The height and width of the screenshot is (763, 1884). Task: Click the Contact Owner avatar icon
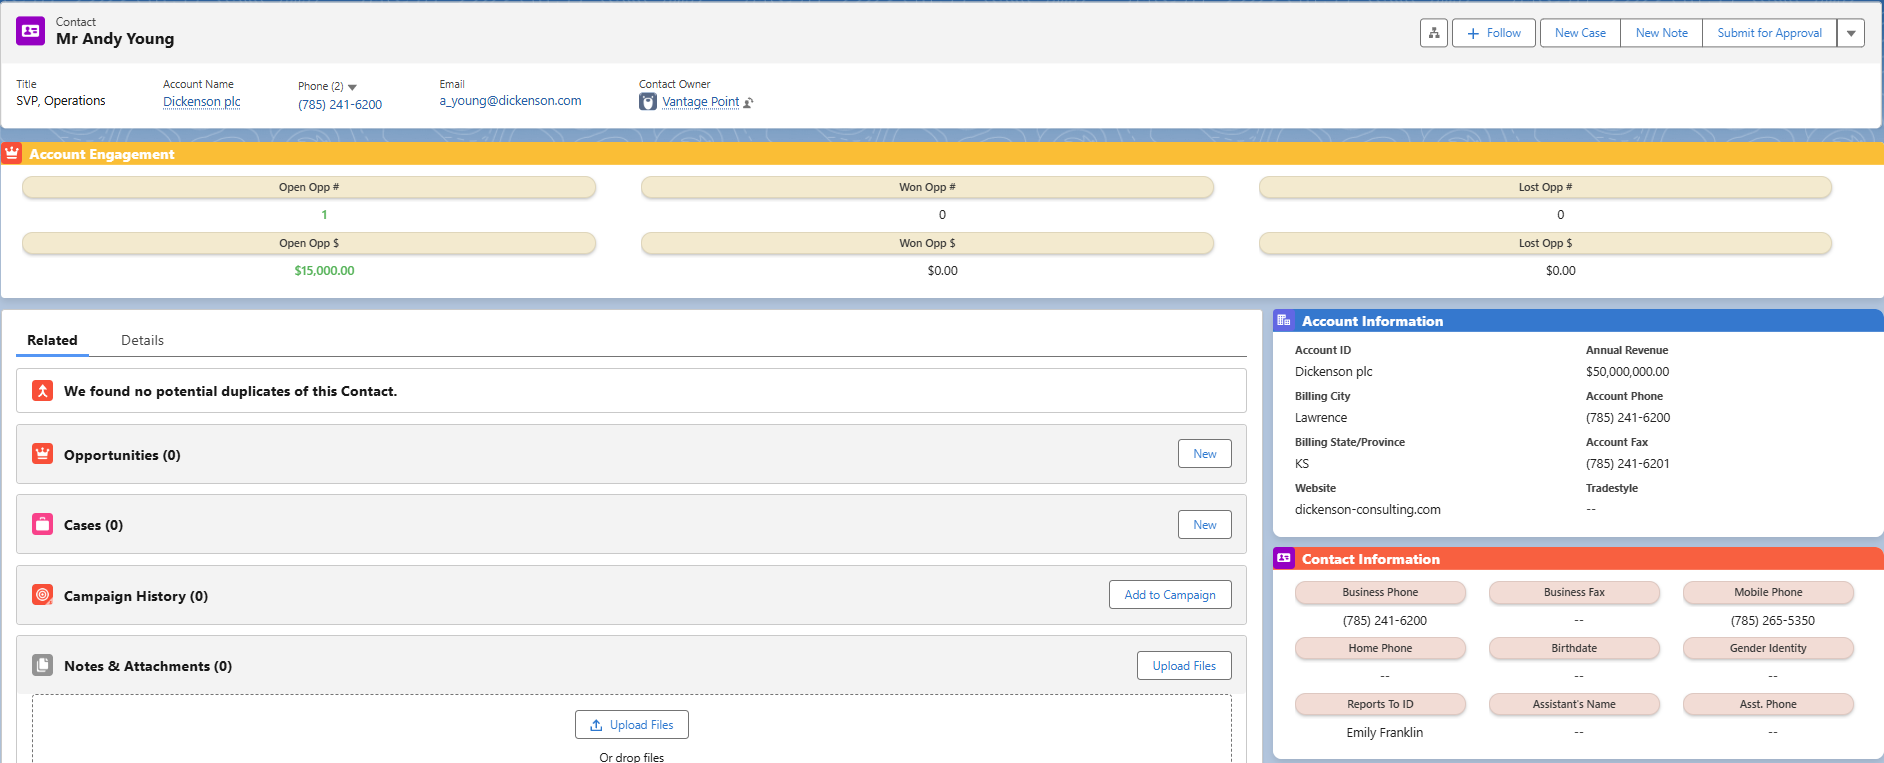click(648, 102)
